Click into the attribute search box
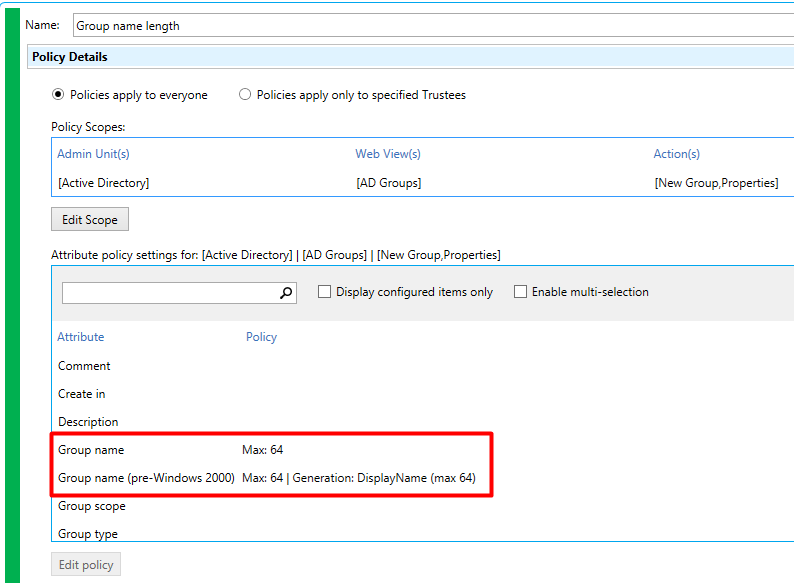The height and width of the screenshot is (583, 794). pyautogui.click(x=170, y=293)
